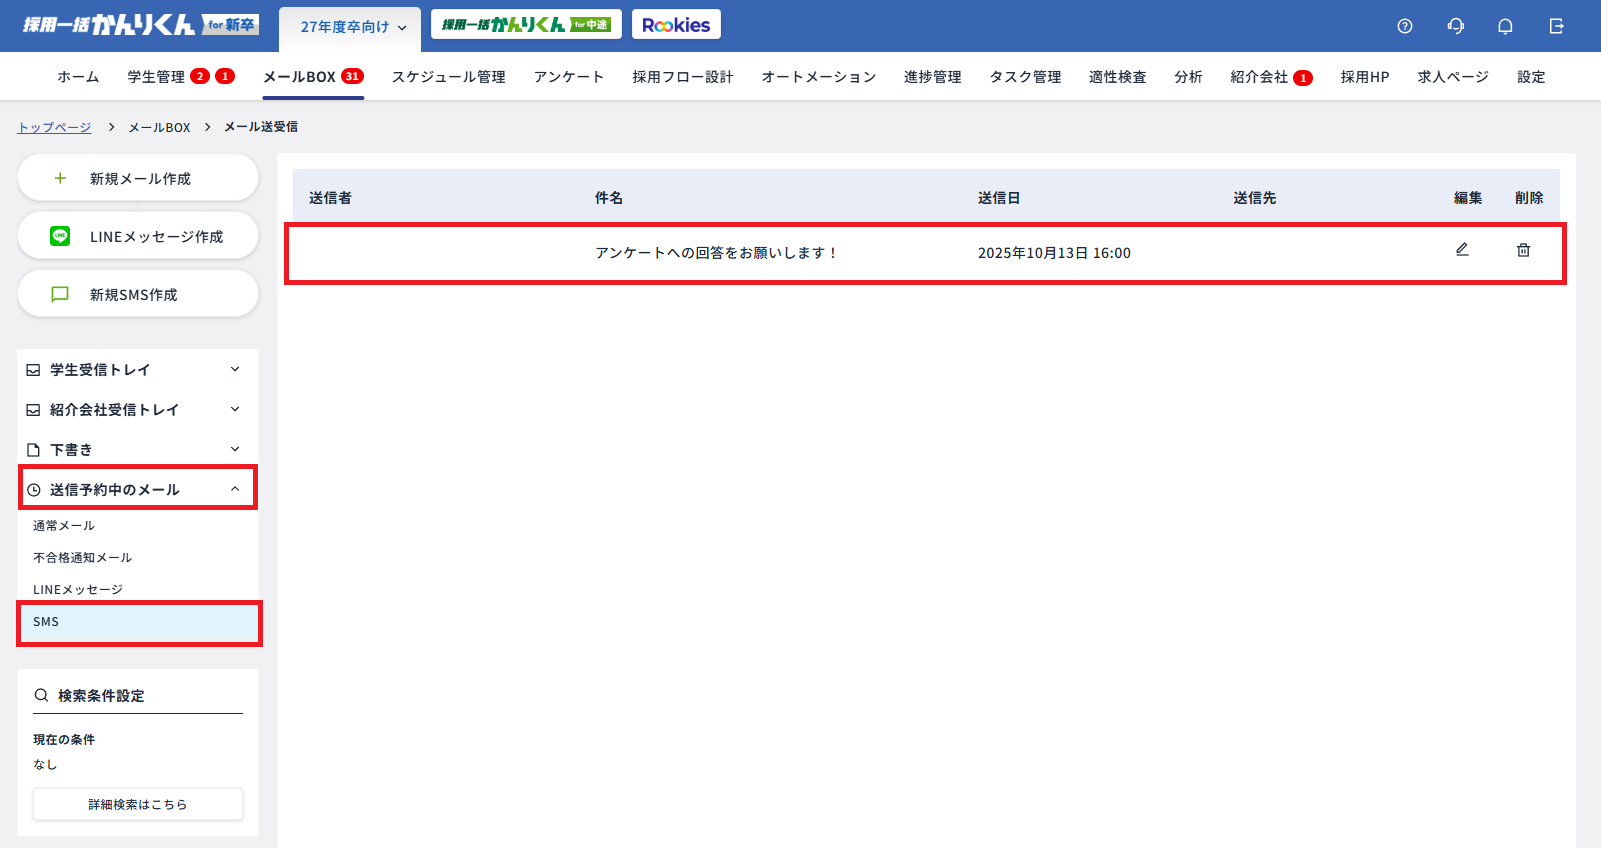The height and width of the screenshot is (848, 1601).
Task: Expand the 学生受信トレイ section
Action: click(235, 369)
